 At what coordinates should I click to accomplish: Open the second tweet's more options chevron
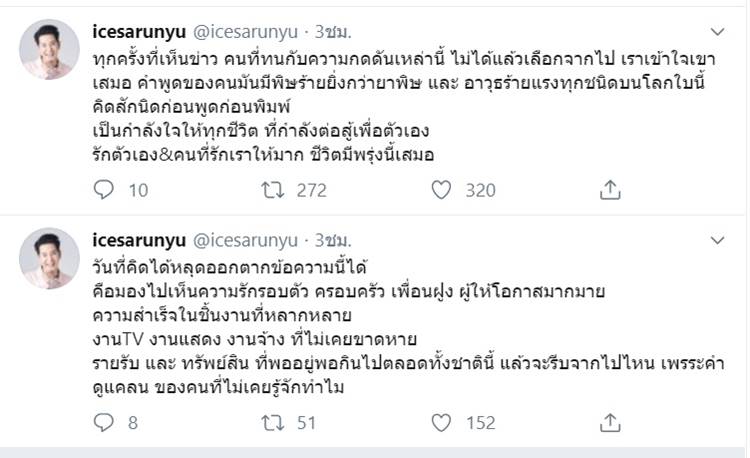pyautogui.click(x=717, y=241)
